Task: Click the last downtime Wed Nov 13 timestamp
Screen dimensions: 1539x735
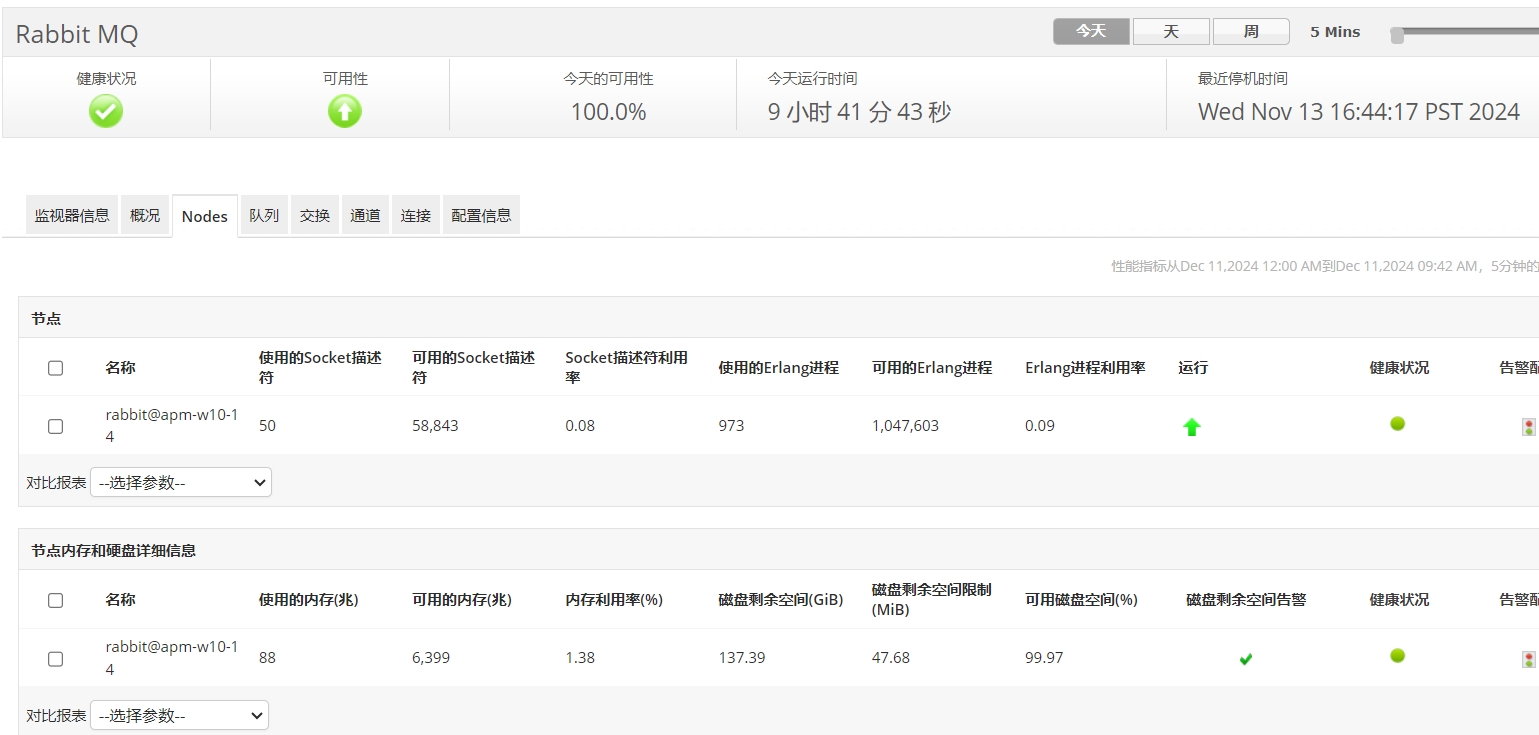Action: [1359, 112]
